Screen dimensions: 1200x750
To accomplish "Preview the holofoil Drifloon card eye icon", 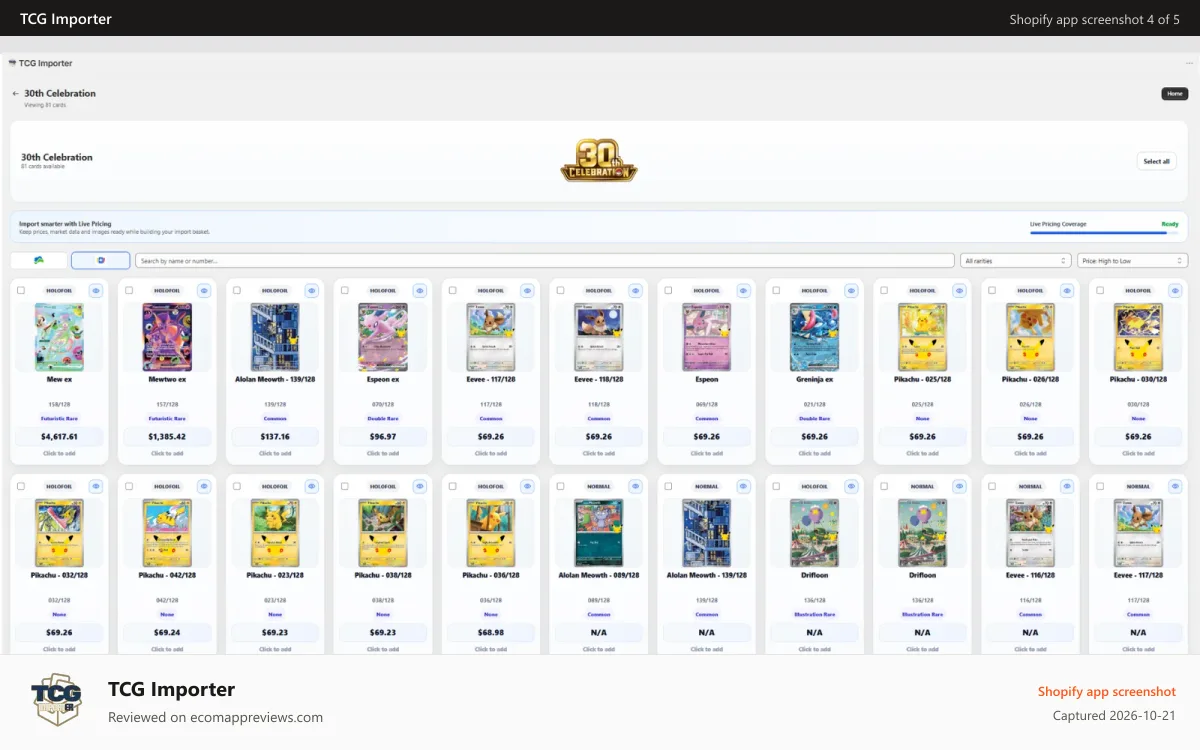I will coord(852,486).
